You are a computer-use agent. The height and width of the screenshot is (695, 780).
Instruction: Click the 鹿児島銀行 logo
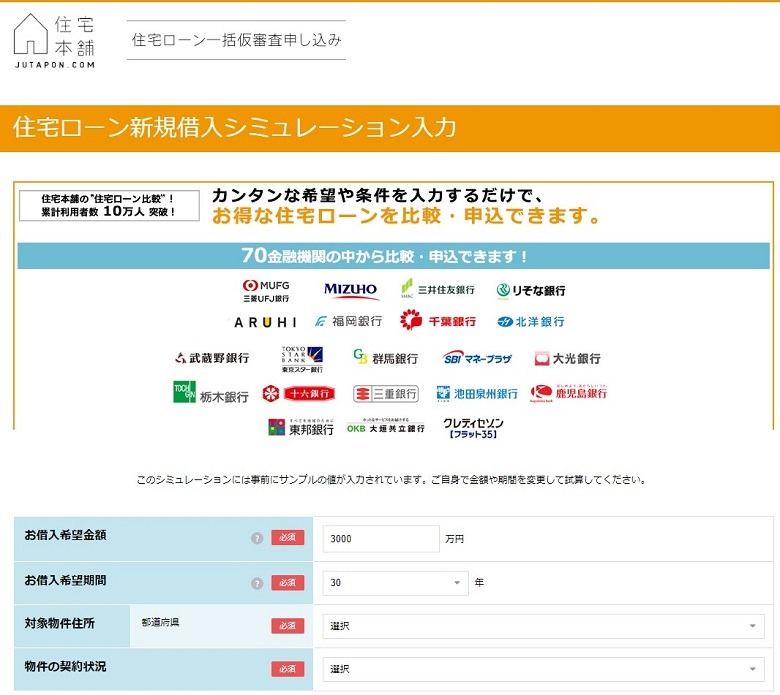click(x=569, y=393)
